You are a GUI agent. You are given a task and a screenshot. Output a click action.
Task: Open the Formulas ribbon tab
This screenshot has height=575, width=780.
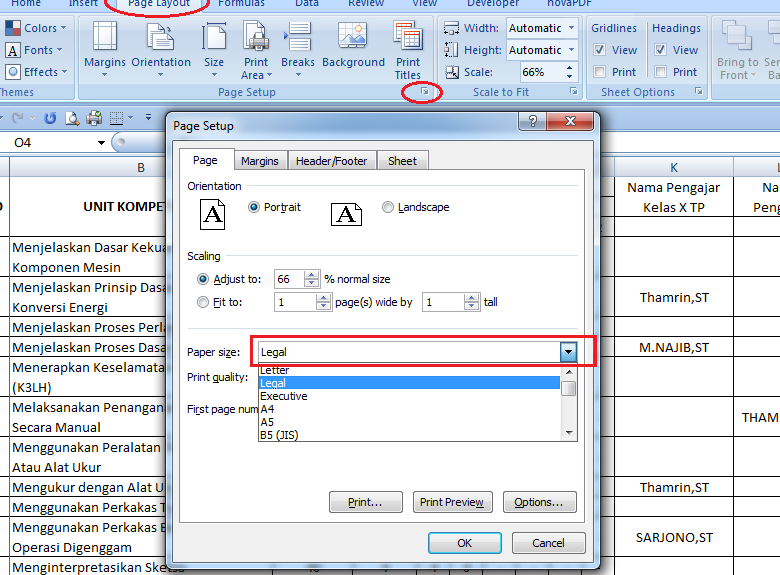tap(241, 3)
